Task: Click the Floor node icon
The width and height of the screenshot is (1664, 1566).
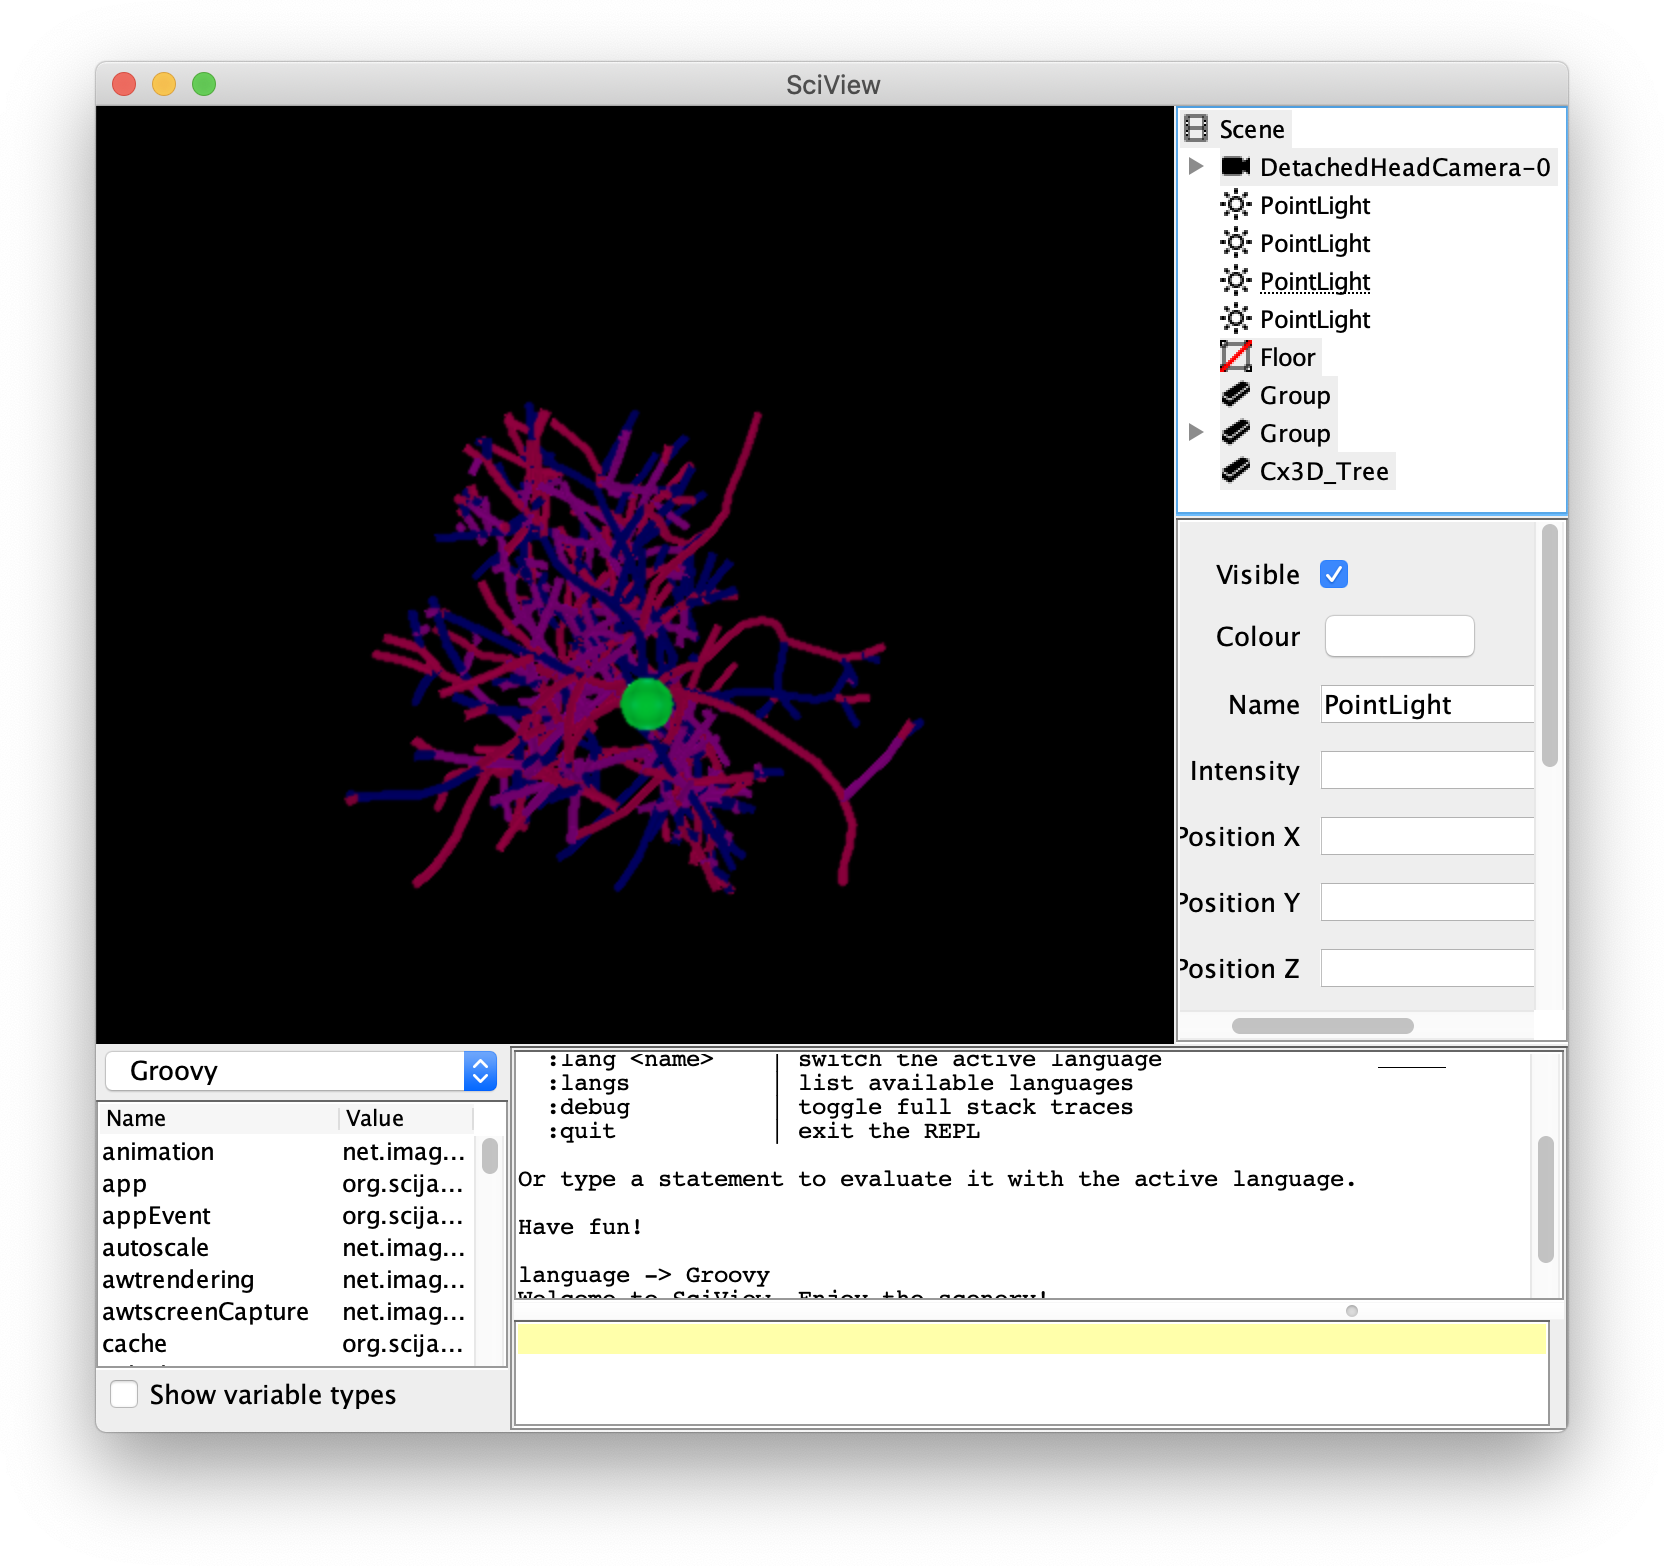Action: point(1236,357)
